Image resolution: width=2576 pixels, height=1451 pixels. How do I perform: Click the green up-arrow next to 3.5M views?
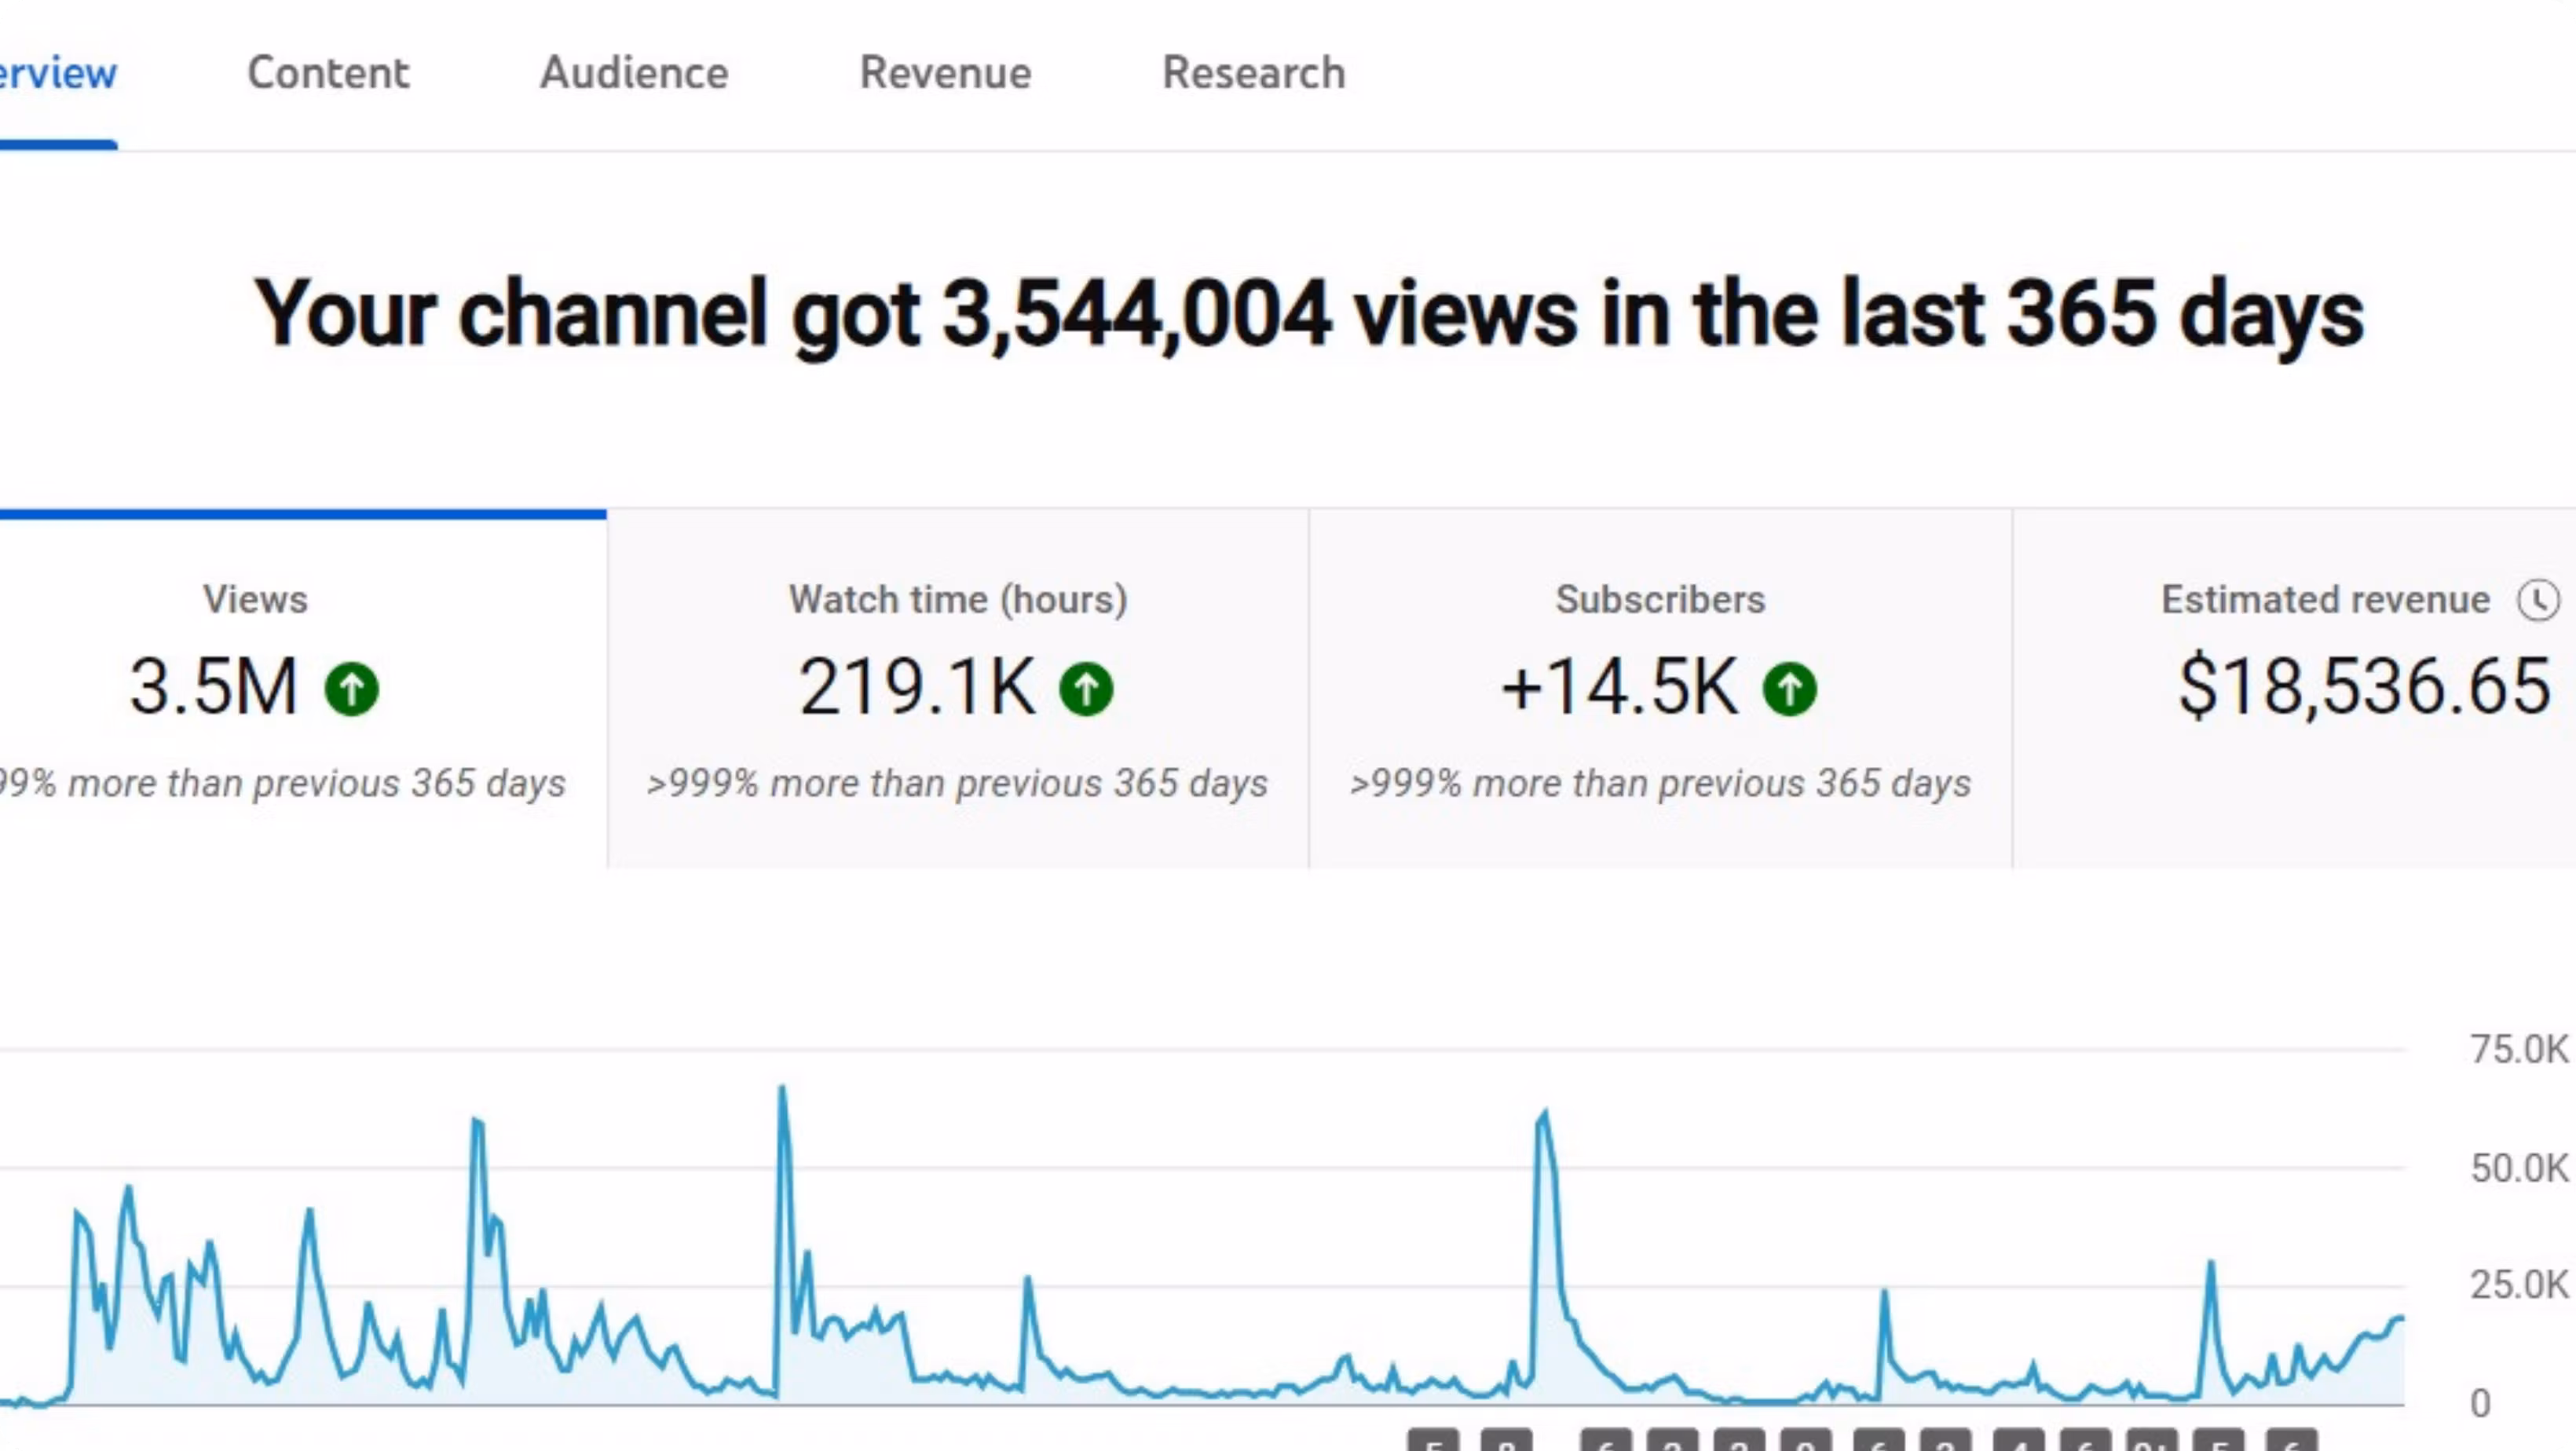pos(352,688)
